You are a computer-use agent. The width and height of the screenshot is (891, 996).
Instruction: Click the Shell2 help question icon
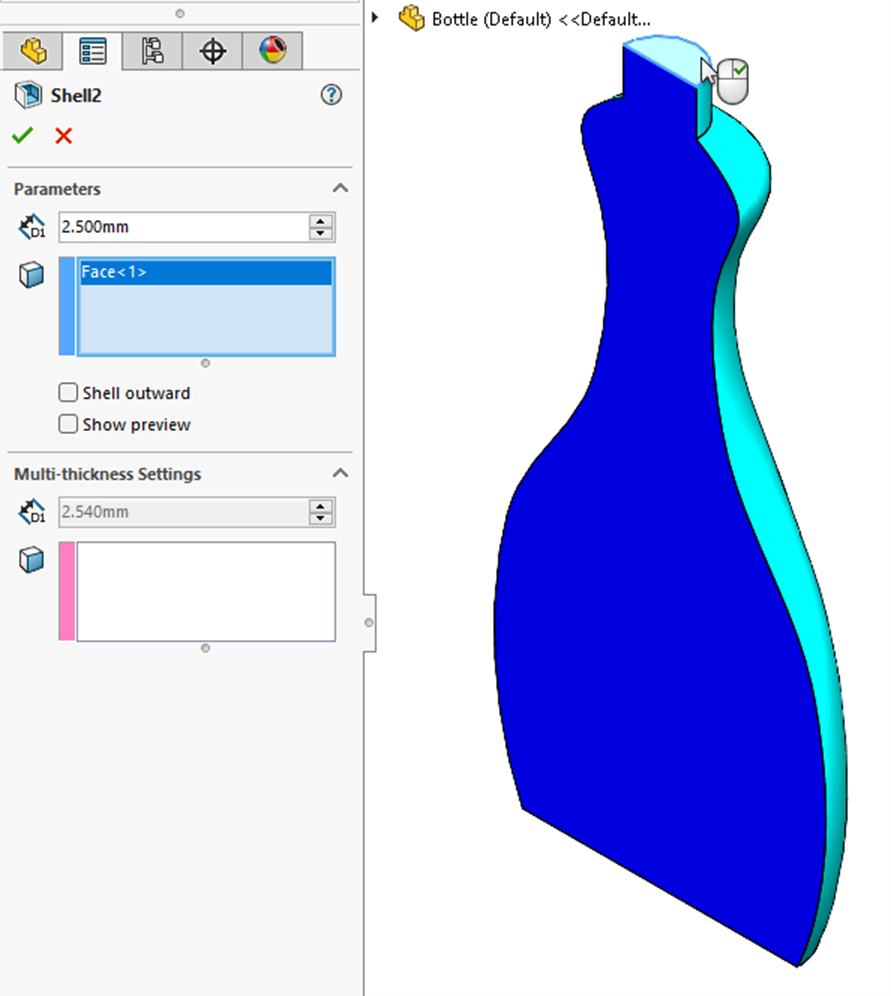click(x=331, y=95)
